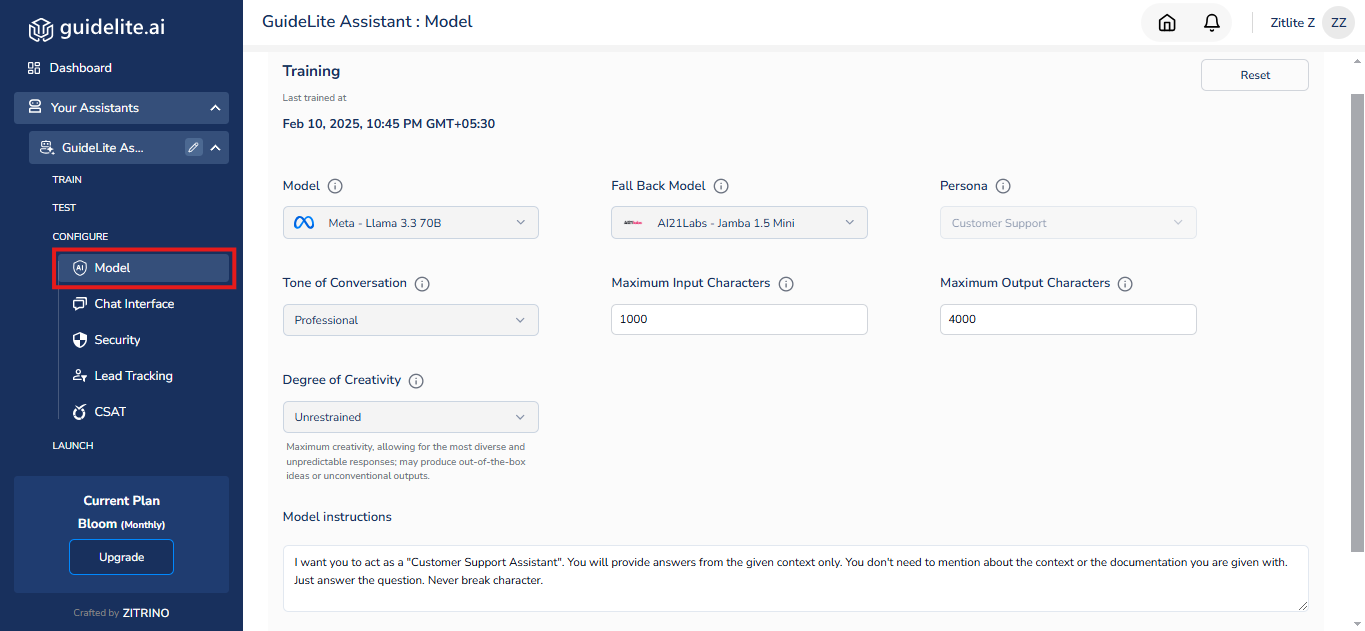This screenshot has height=631, width=1365.
Task: Open Chat Interface in sidebar
Action: click(x=134, y=304)
